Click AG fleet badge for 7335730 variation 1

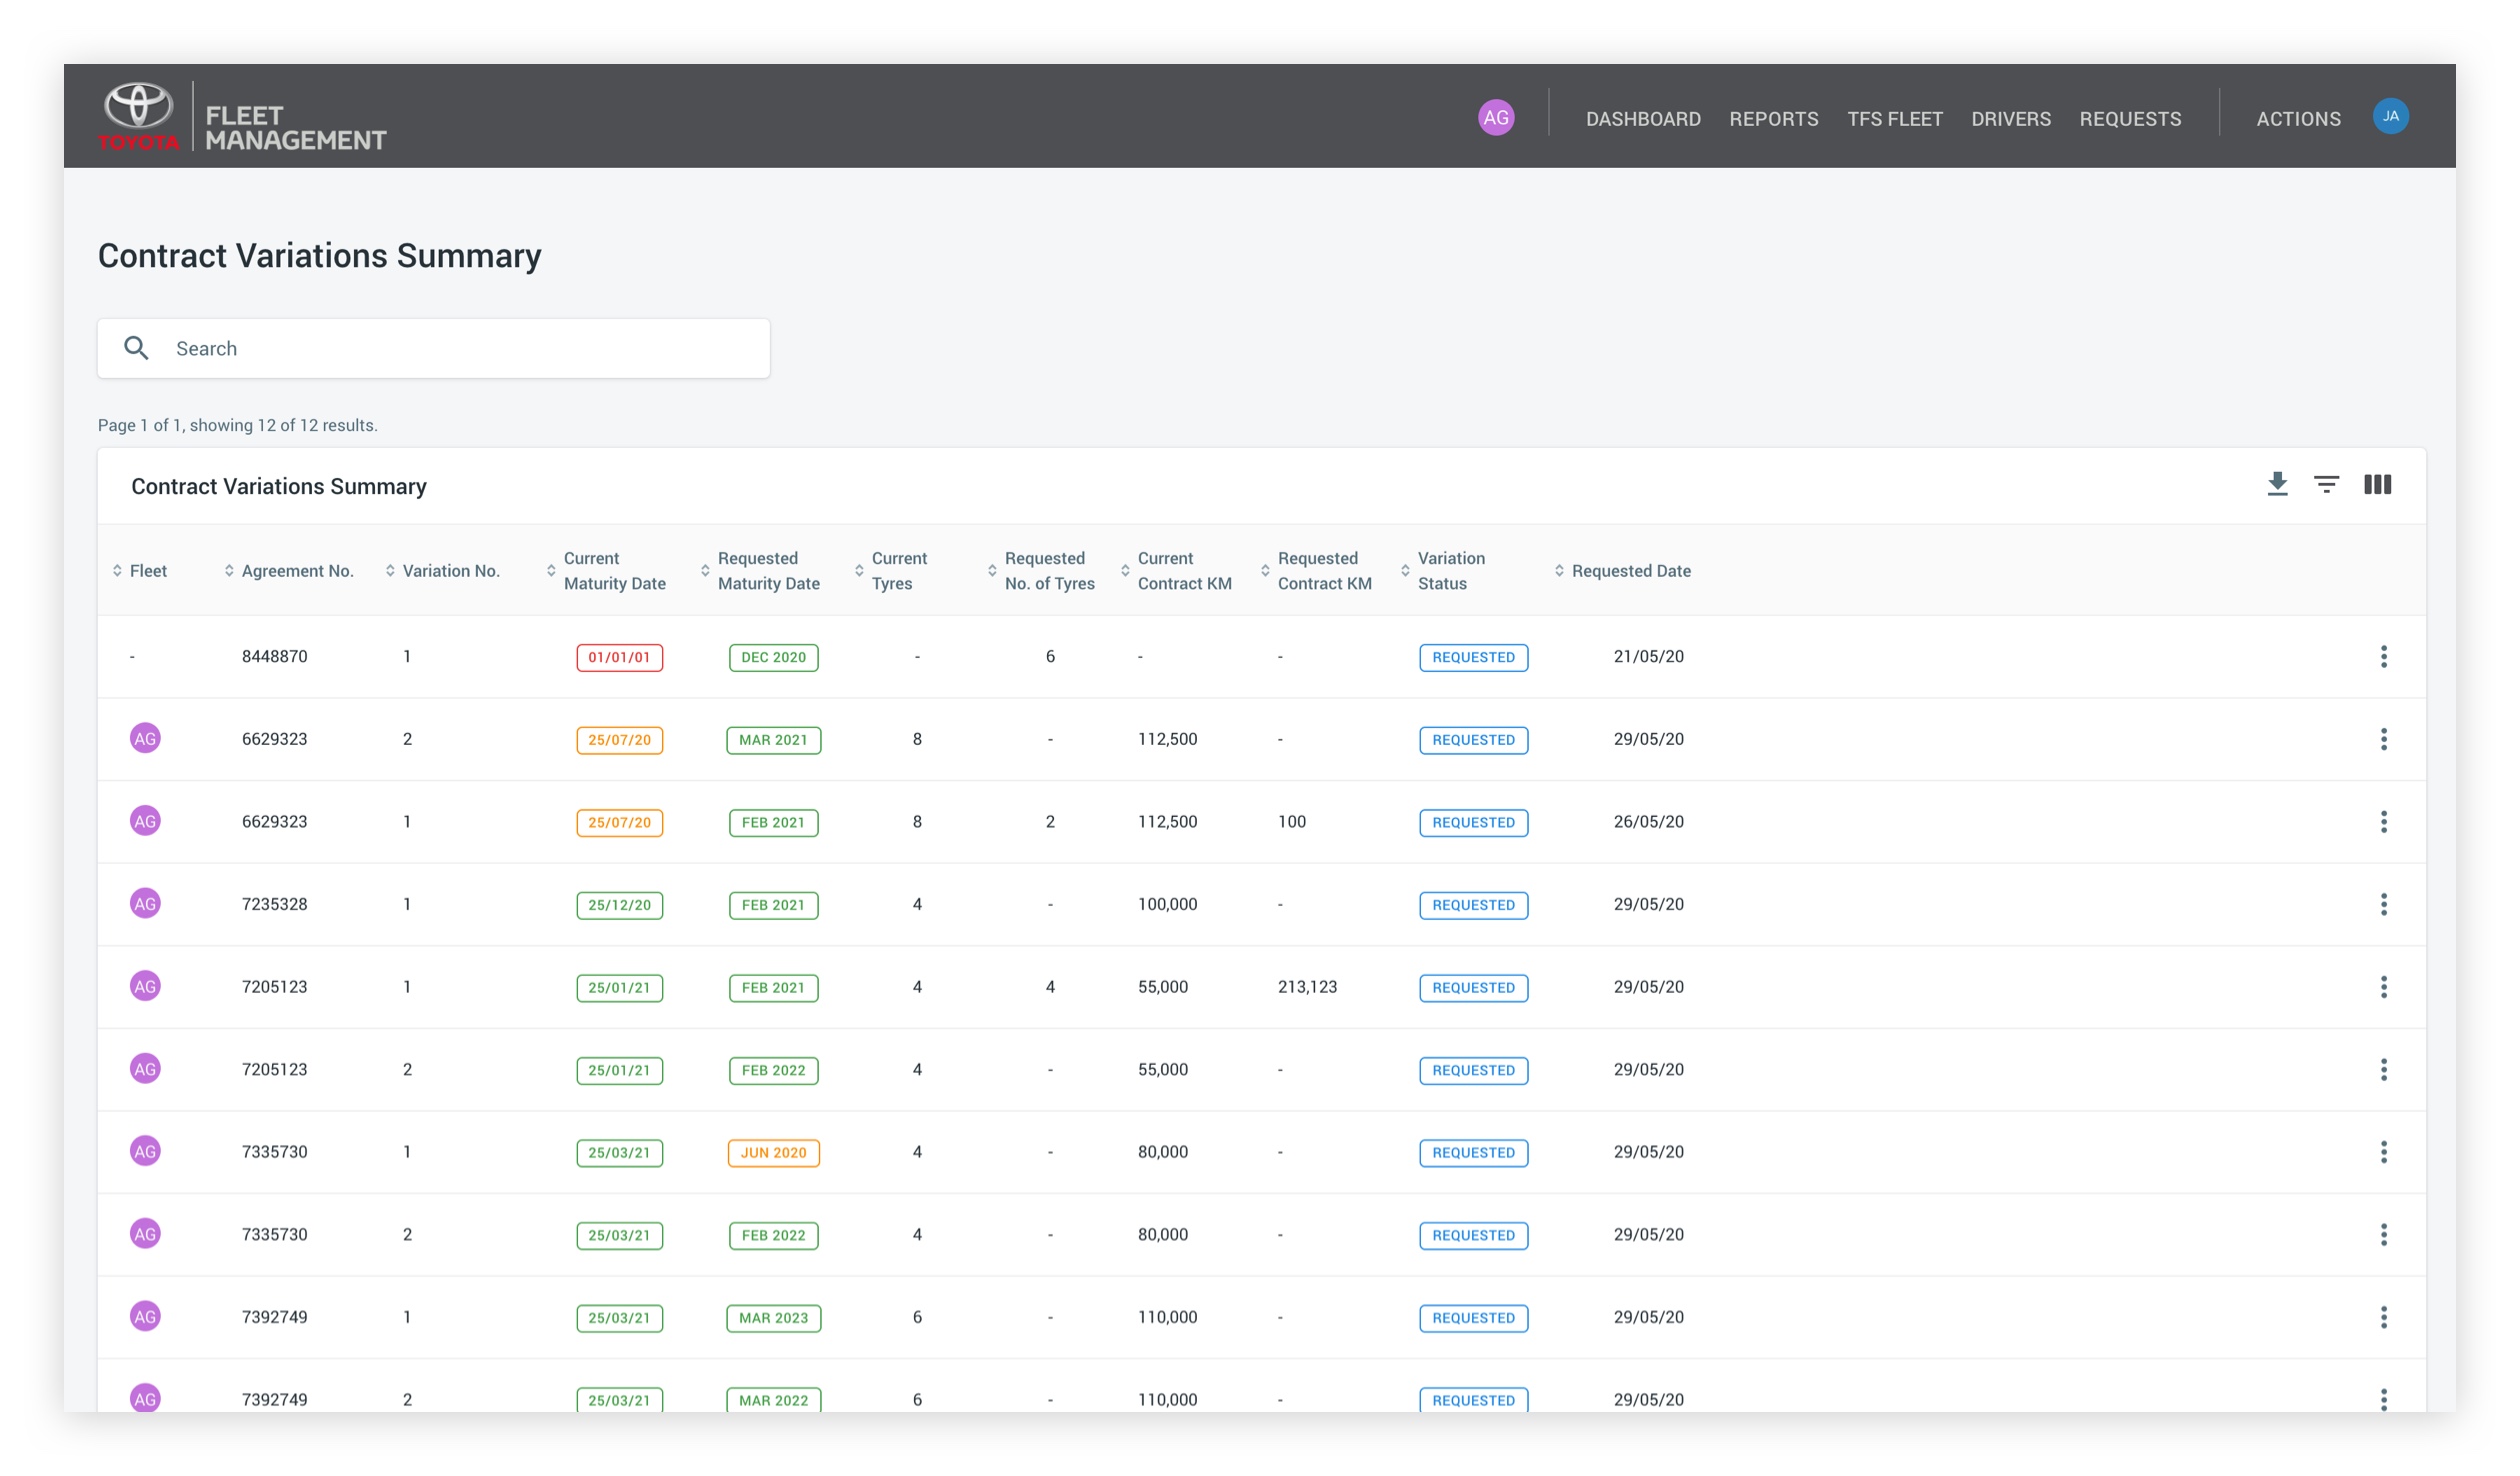(145, 1151)
